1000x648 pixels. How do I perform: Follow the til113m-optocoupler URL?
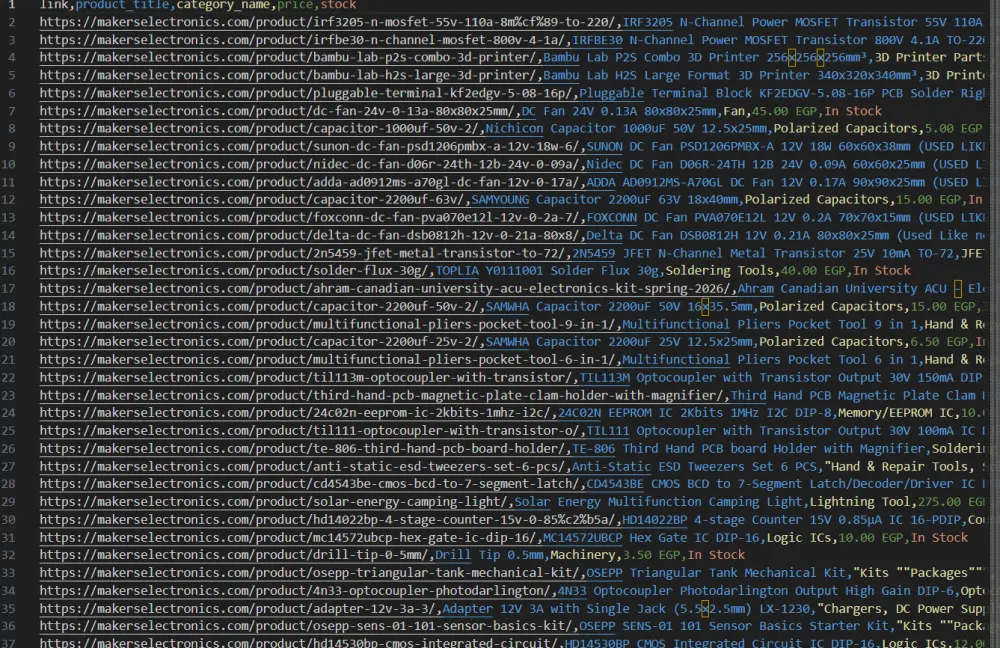tap(308, 378)
